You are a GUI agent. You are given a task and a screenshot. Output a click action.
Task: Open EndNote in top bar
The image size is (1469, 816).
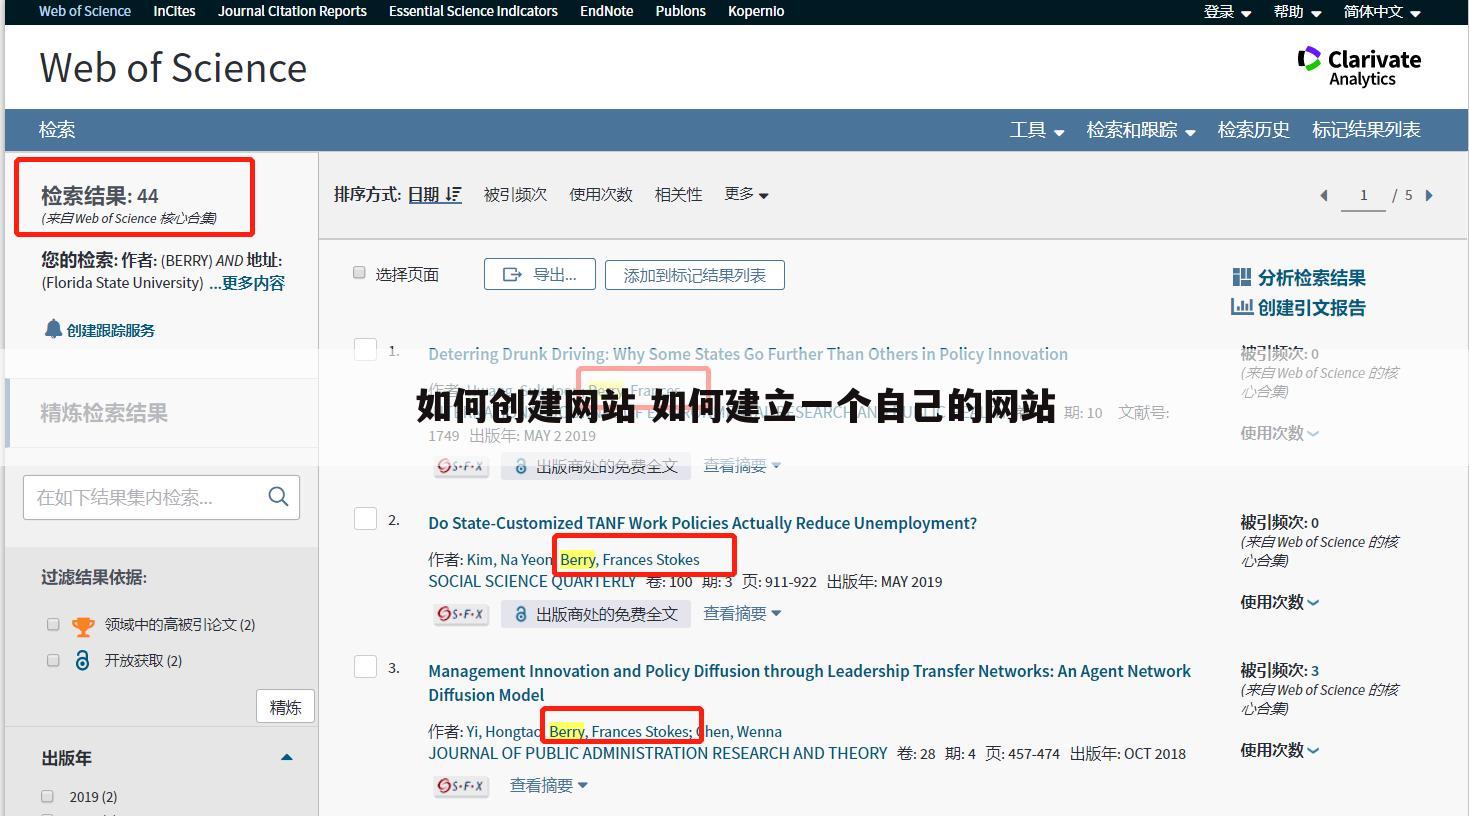(x=606, y=11)
